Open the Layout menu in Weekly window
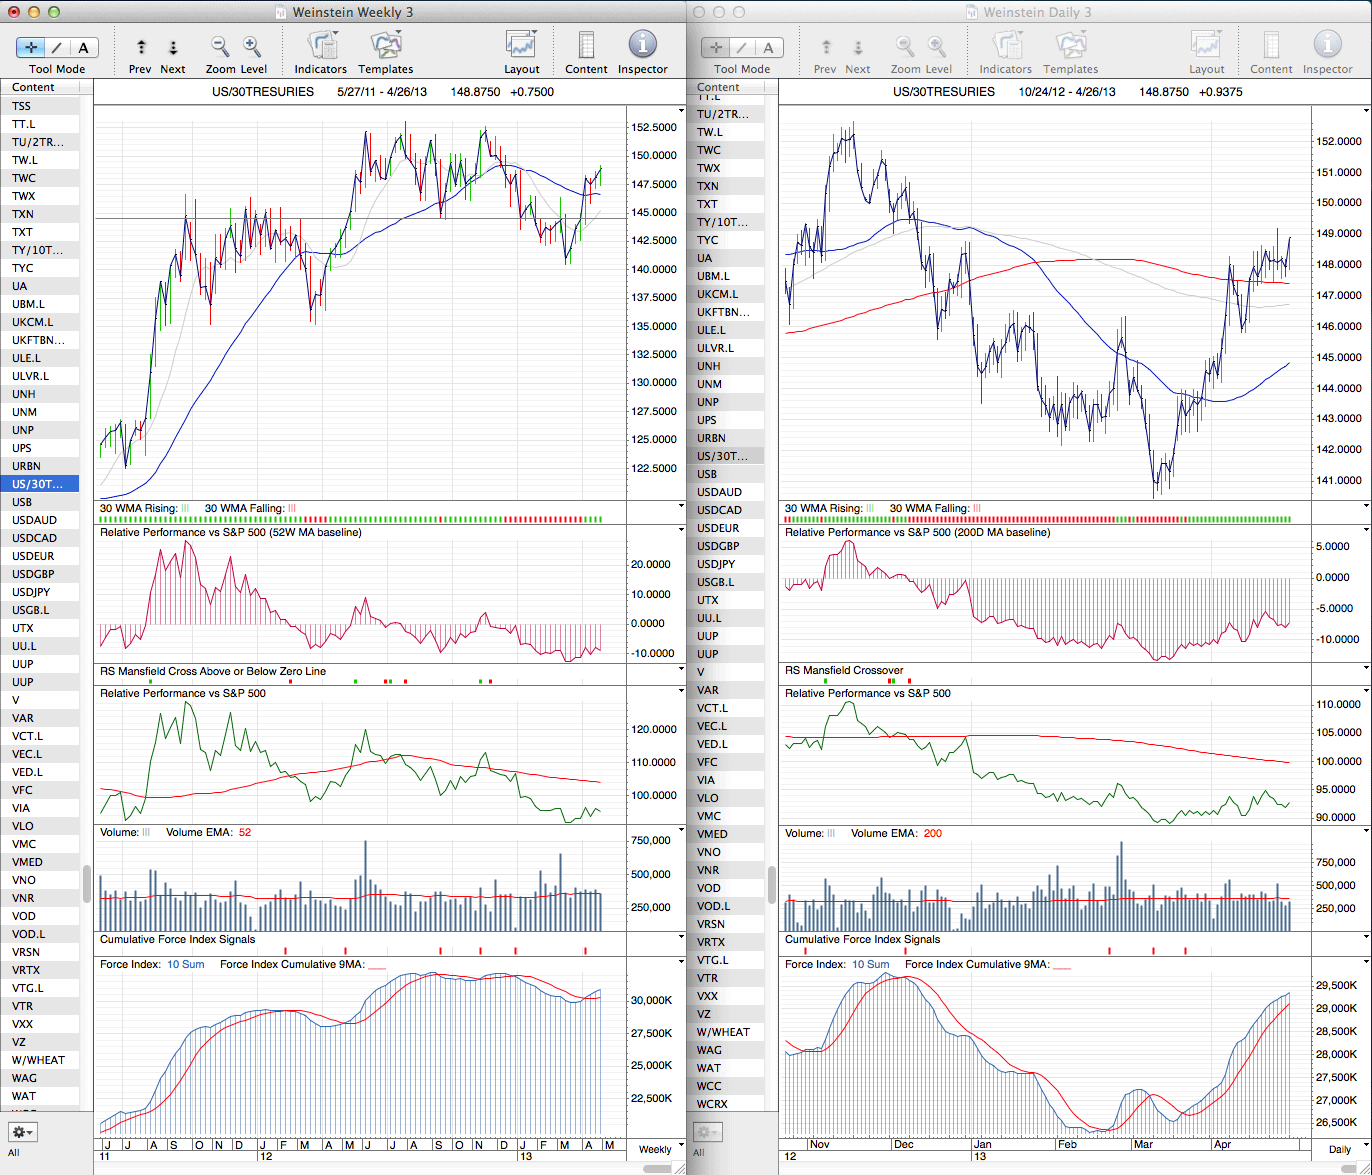 pyautogui.click(x=521, y=46)
